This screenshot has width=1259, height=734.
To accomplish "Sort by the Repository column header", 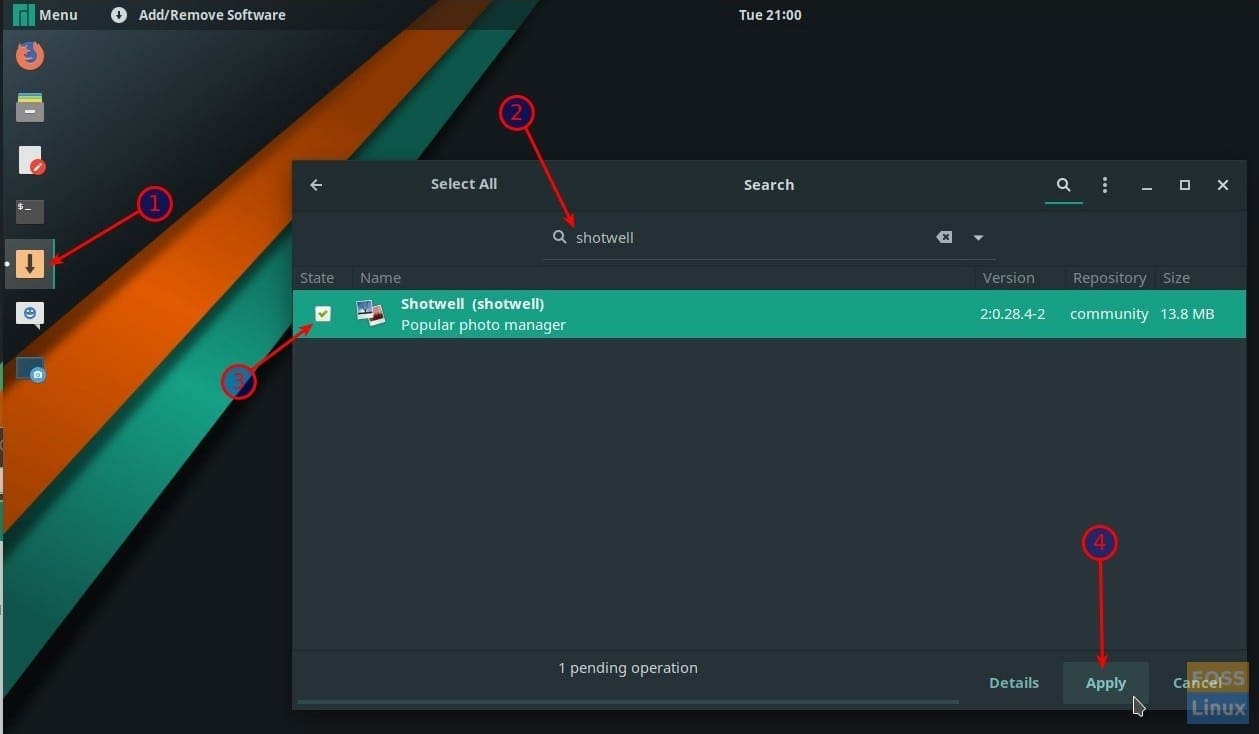I will coord(1109,278).
